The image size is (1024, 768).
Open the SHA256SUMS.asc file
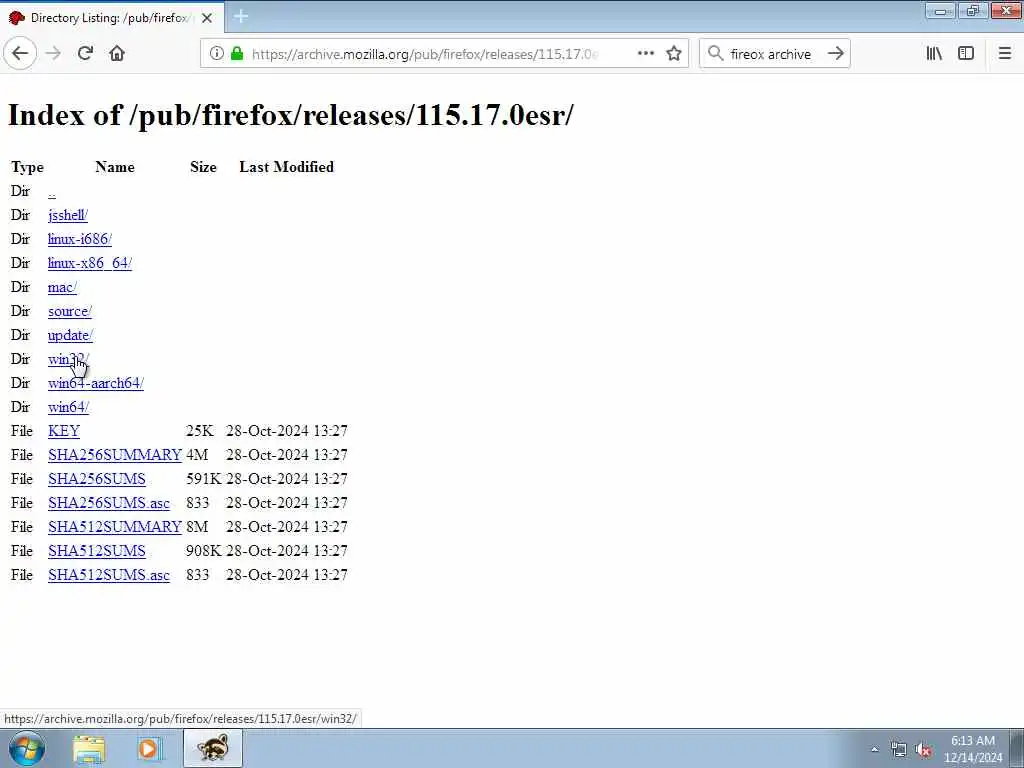(x=109, y=503)
